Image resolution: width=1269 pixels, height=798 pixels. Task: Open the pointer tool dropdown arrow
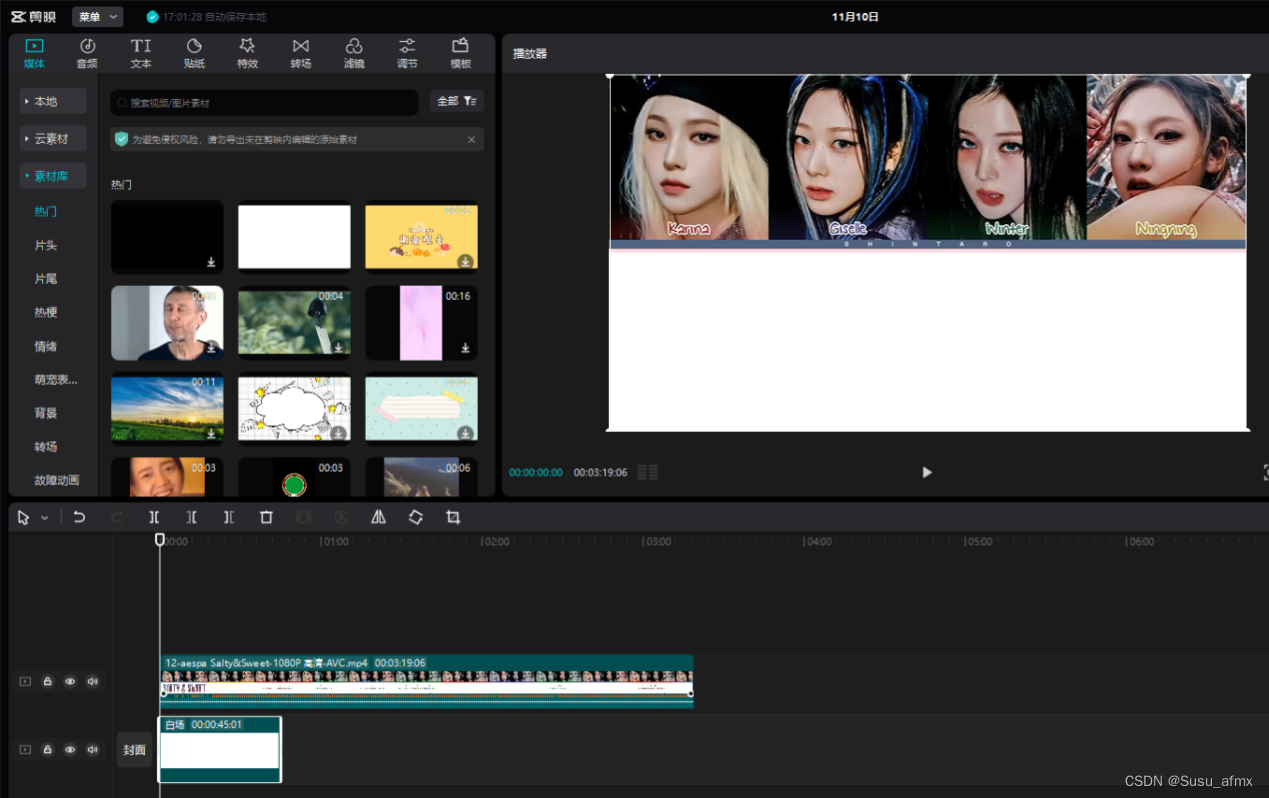click(x=45, y=518)
